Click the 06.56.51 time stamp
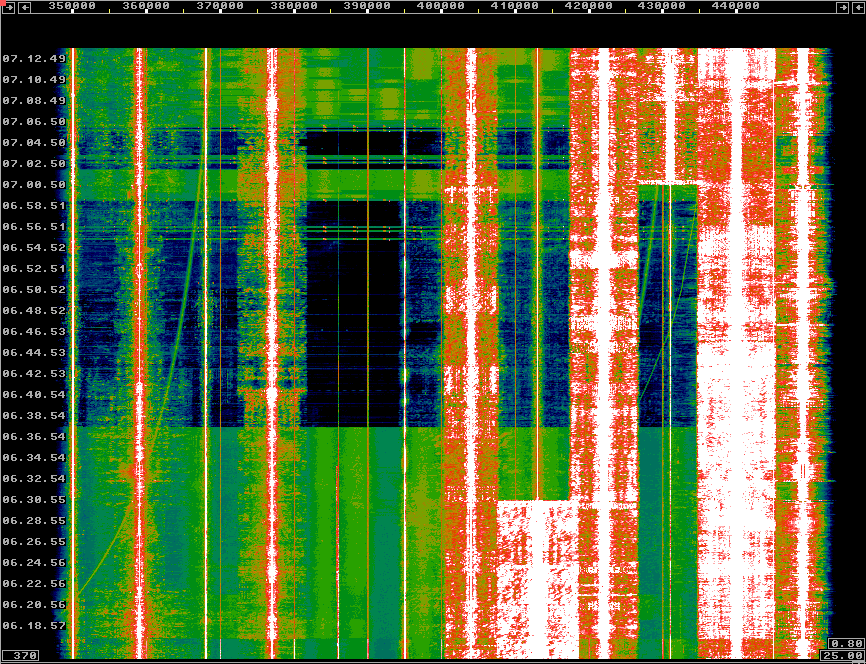Image resolution: width=866 pixels, height=664 pixels. (34, 226)
